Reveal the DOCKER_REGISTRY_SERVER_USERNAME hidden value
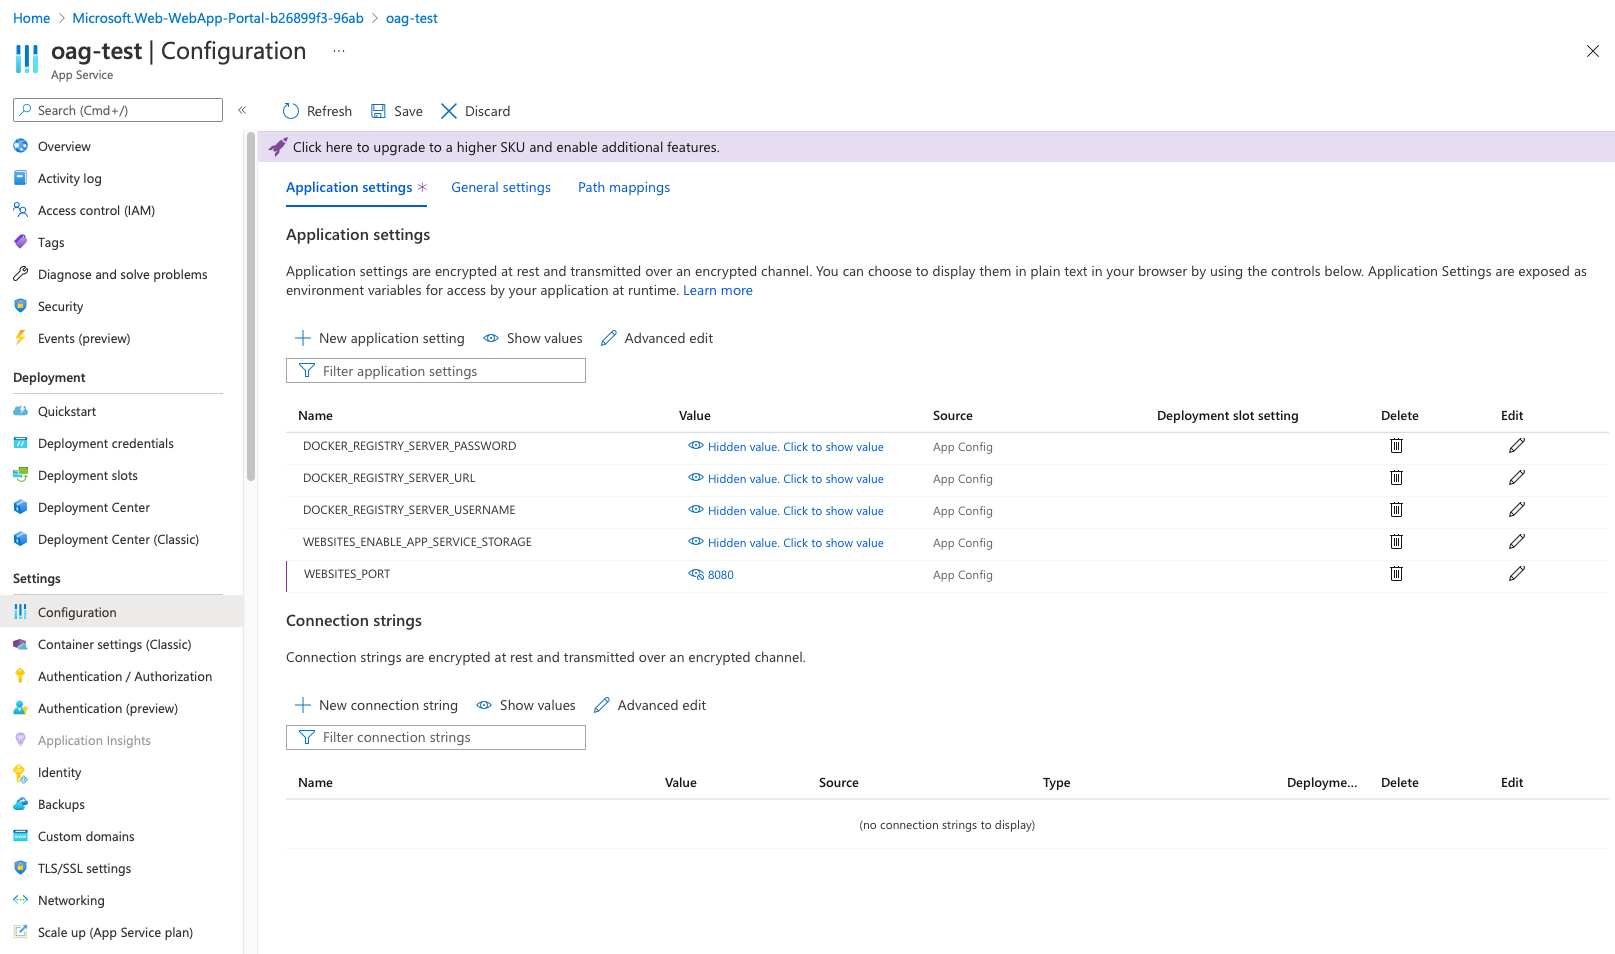Screen dimensions: 1615x954 (795, 511)
